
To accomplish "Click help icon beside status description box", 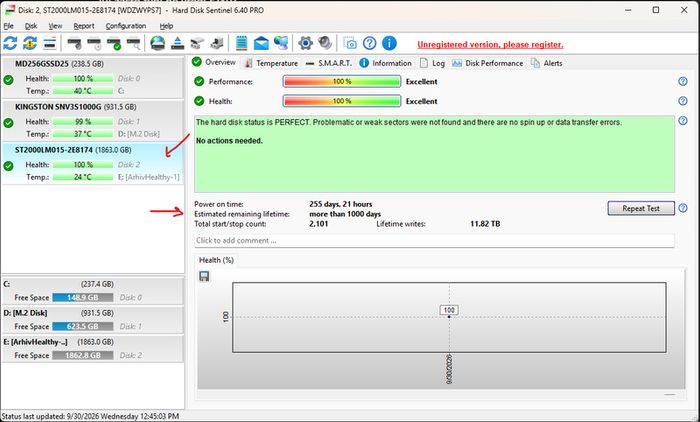I will pos(683,121).
